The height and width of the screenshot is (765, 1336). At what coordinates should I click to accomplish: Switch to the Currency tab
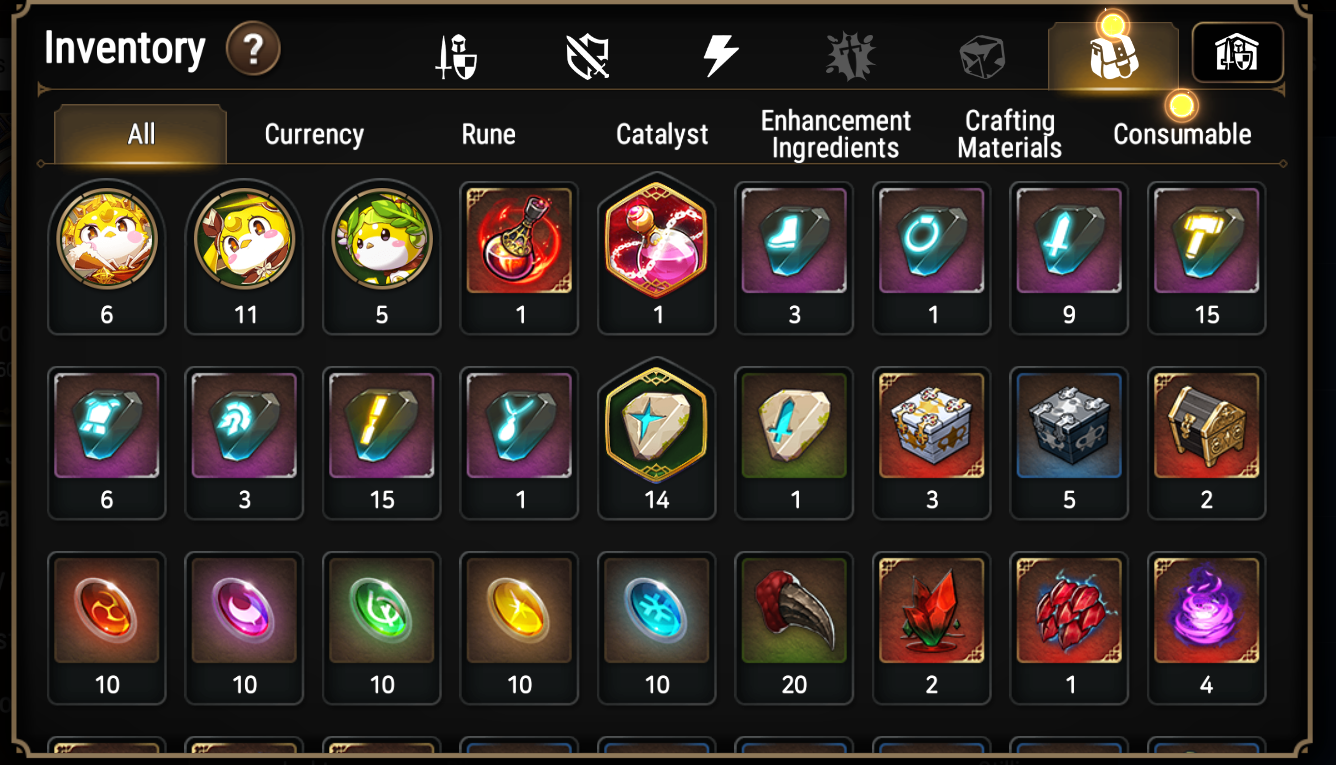click(x=314, y=135)
